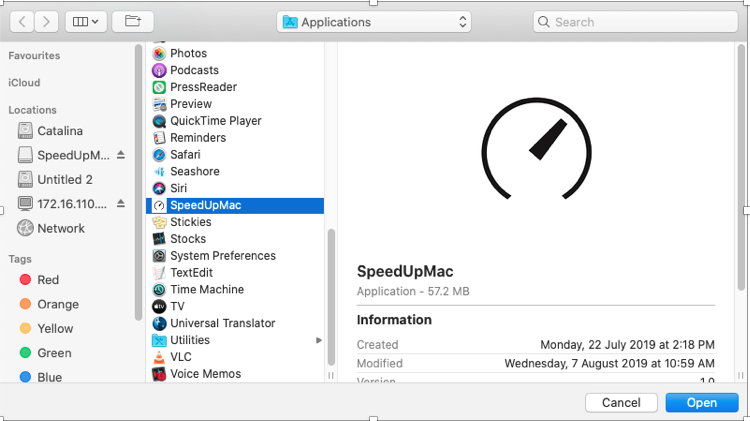This screenshot has width=750, height=421.
Task: Click the column resize handle below file list
Action: [331, 376]
